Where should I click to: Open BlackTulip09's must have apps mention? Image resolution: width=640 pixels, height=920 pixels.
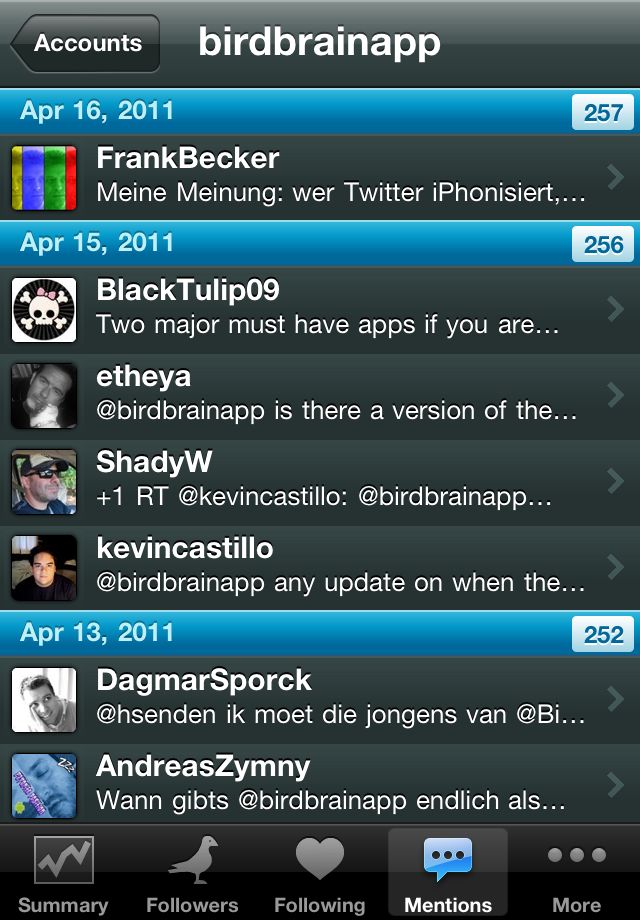coord(320,310)
